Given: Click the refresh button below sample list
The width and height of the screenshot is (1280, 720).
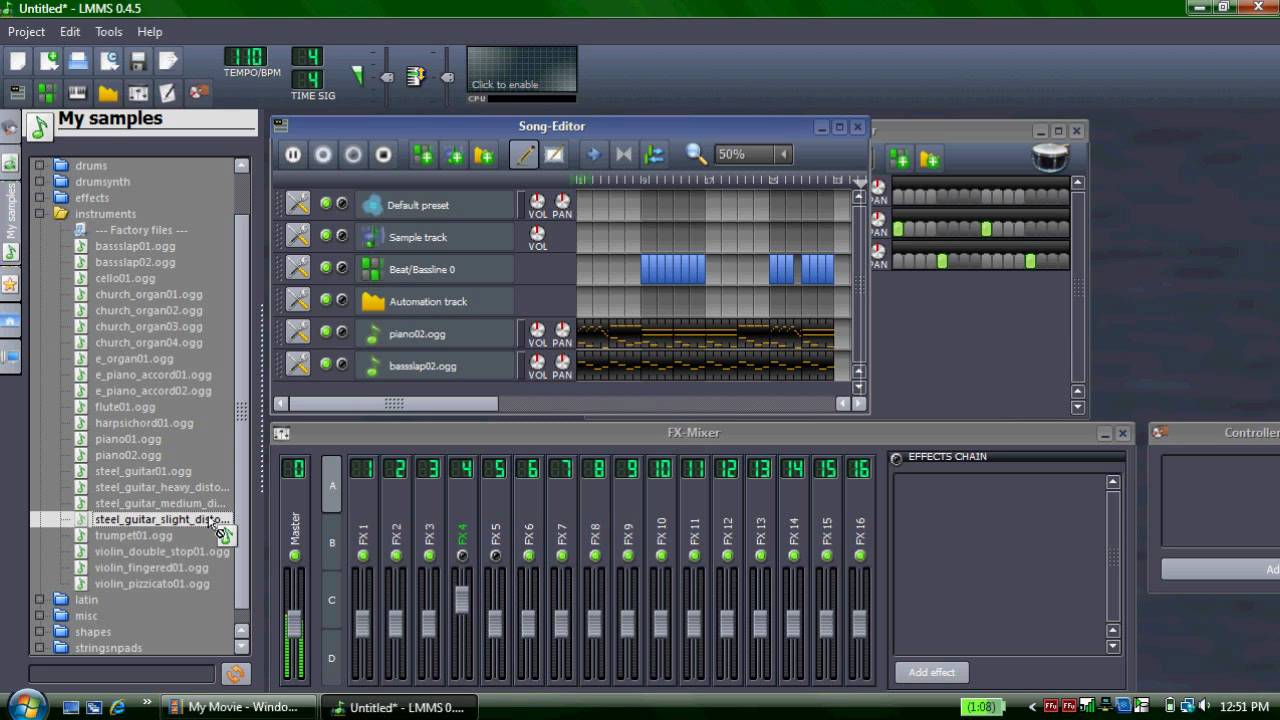Looking at the screenshot, I should click(x=236, y=674).
